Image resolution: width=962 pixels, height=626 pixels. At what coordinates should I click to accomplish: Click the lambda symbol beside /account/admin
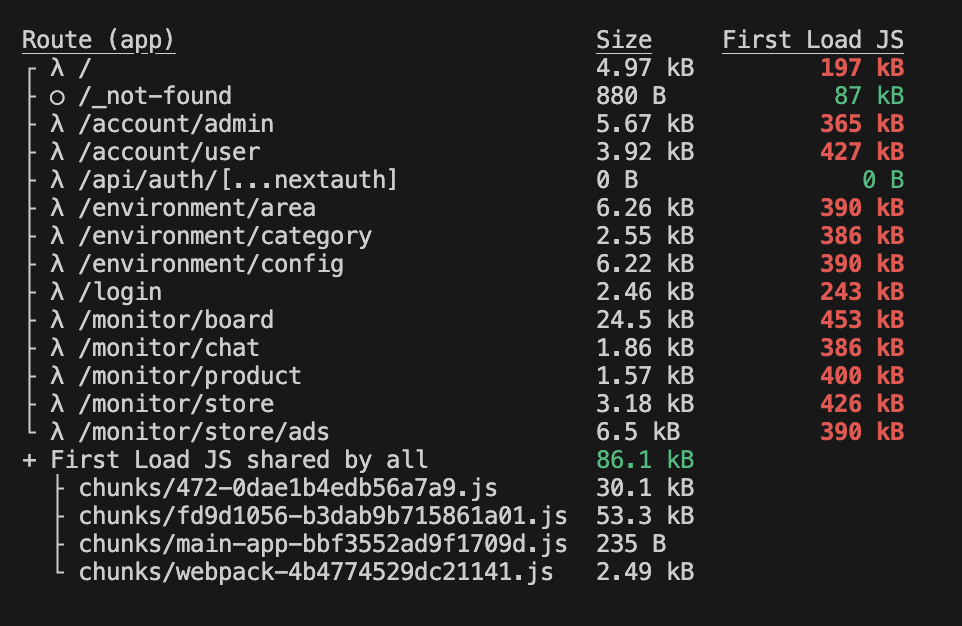click(57, 124)
